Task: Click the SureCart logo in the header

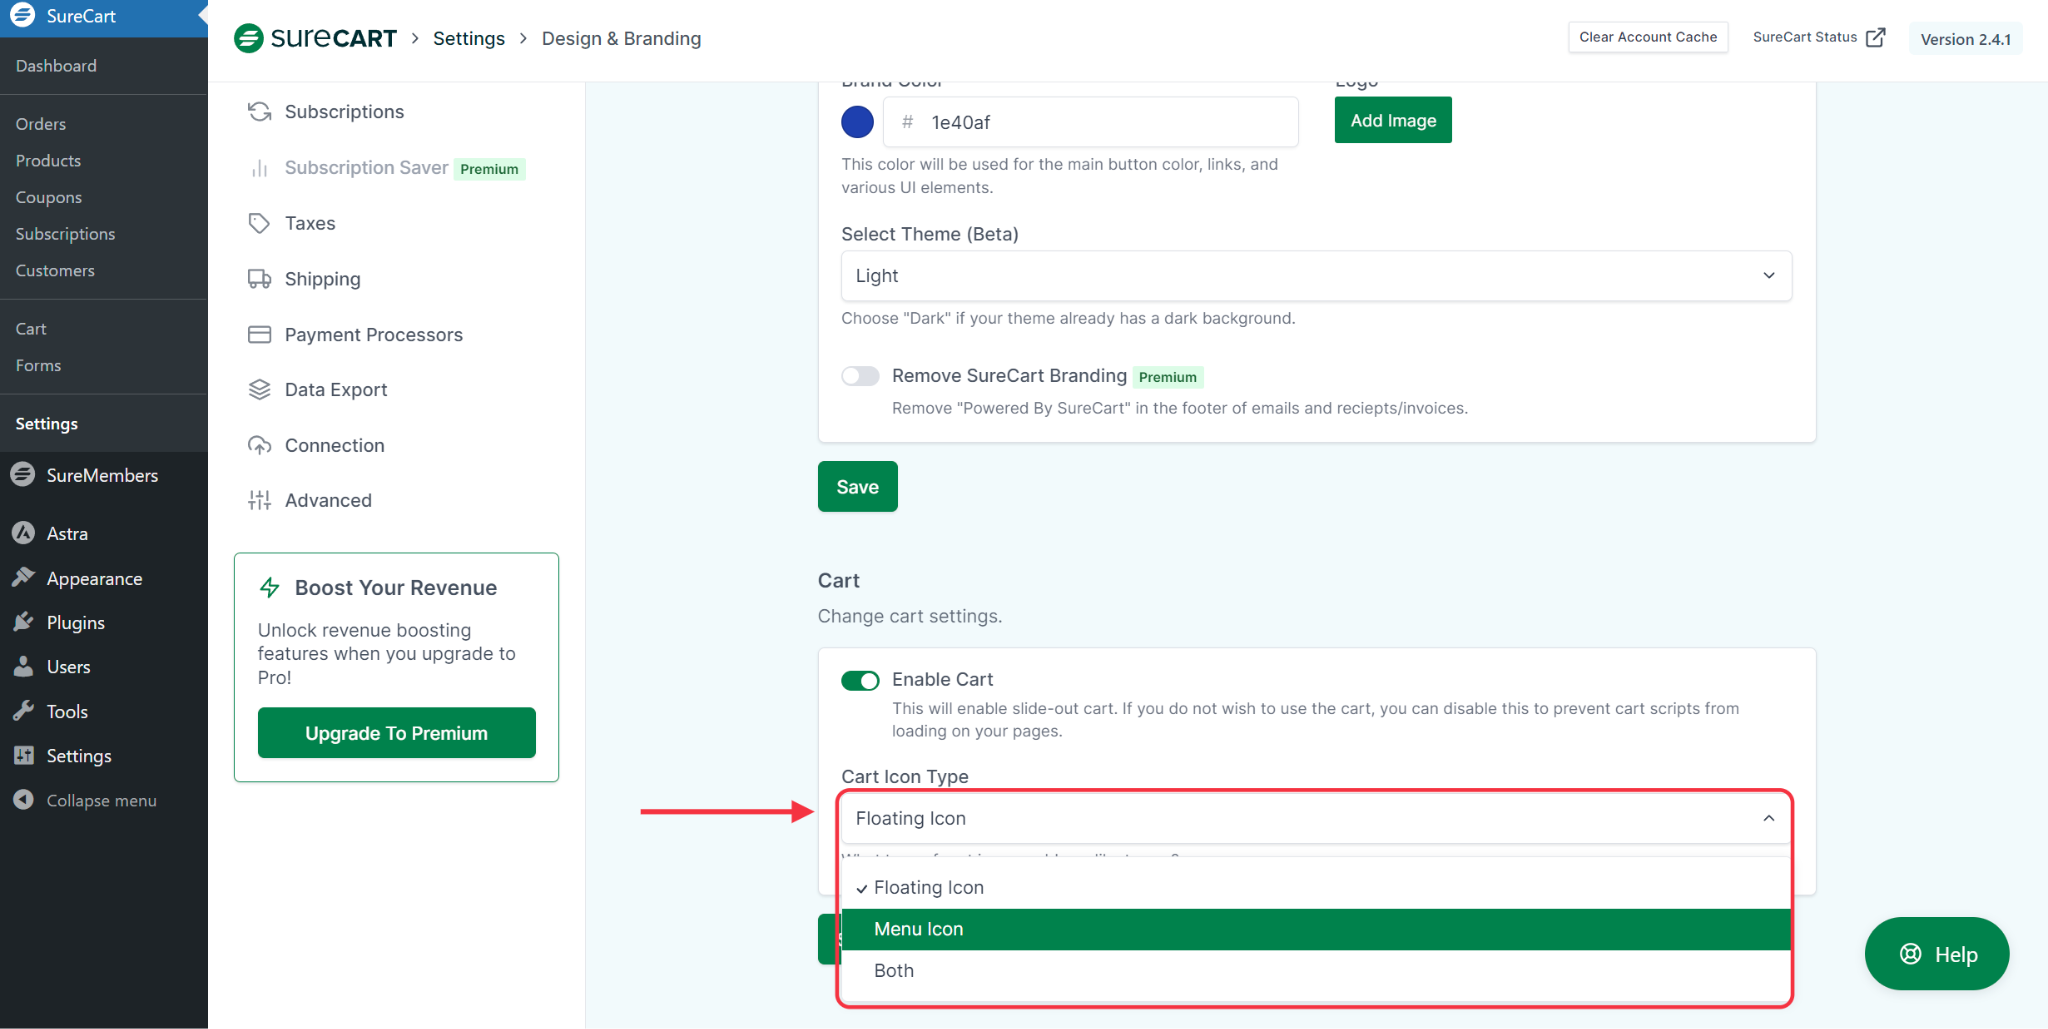Action: tap(315, 38)
